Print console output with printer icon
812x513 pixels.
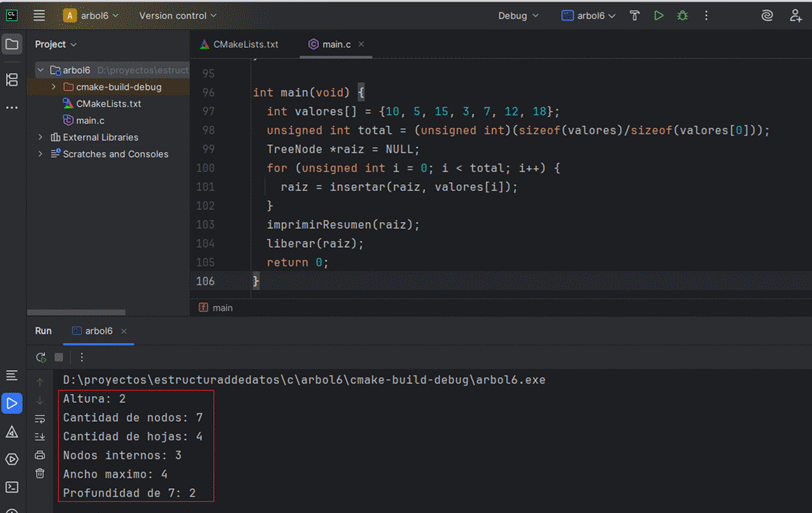point(40,455)
